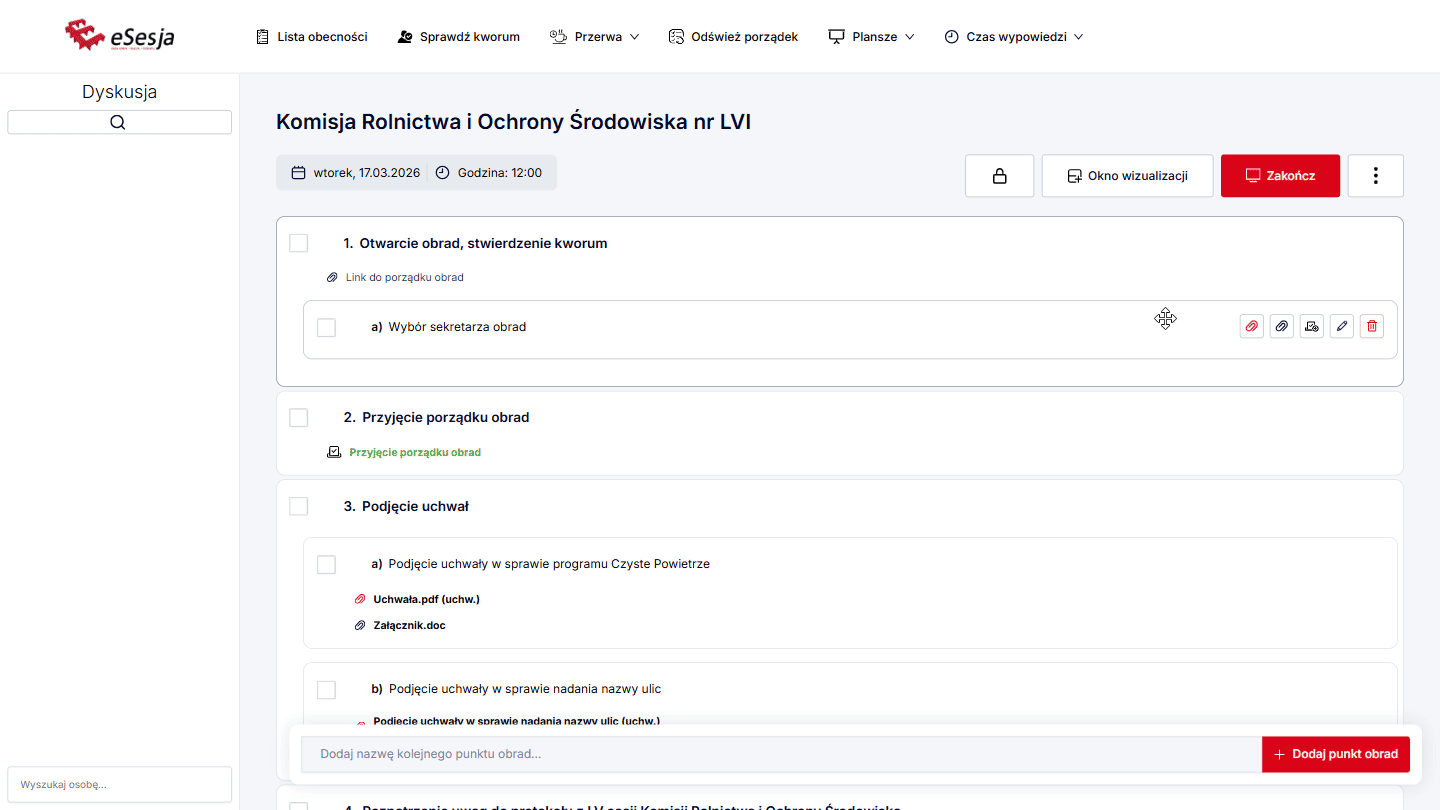Screen dimensions: 1440x810
Task: Click the add voting icon in sub-item row
Action: (x=1311, y=326)
